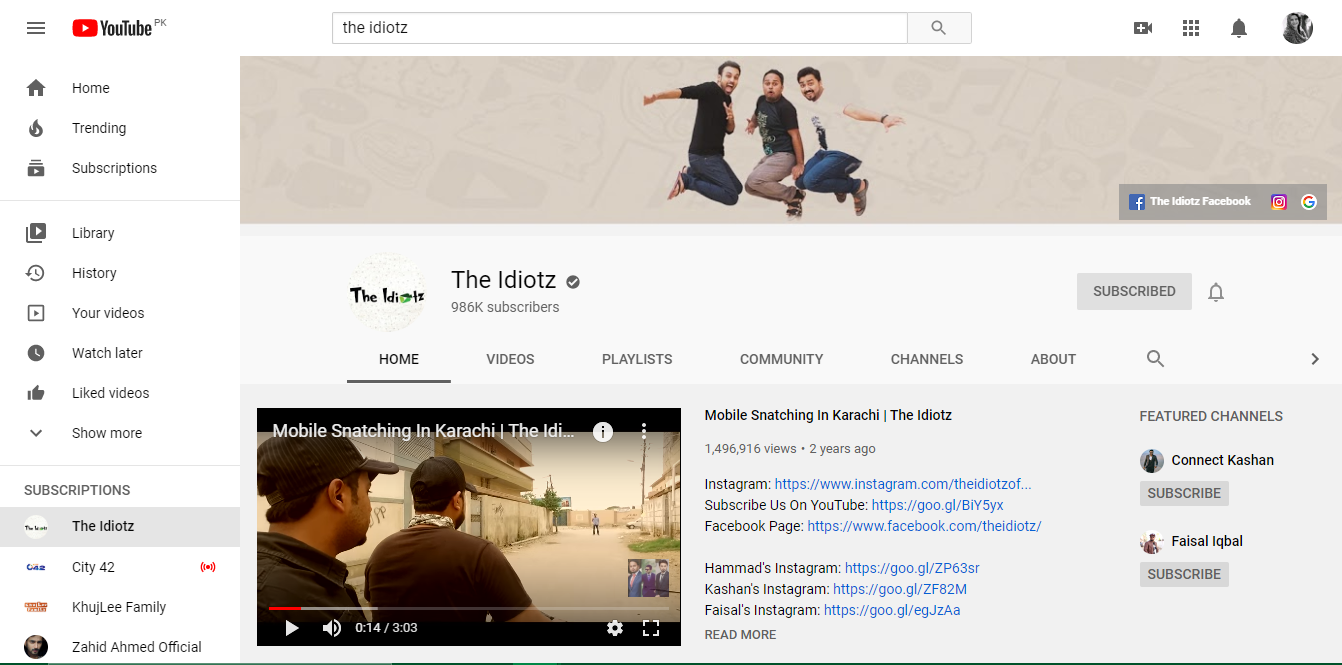The height and width of the screenshot is (665, 1342).
Task: Switch to the CHANNELS tab
Action: pyautogui.click(x=927, y=359)
